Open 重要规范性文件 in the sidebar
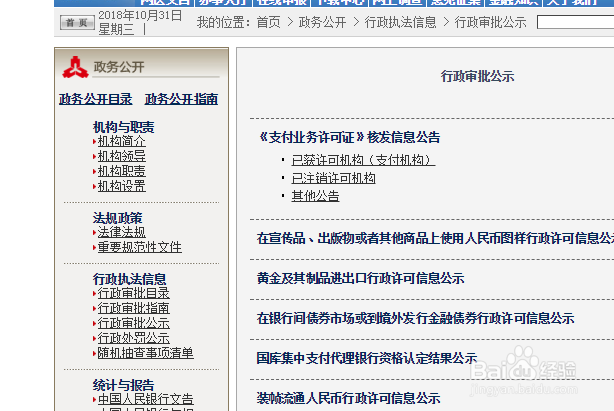This screenshot has height=411, width=614. click(139, 247)
